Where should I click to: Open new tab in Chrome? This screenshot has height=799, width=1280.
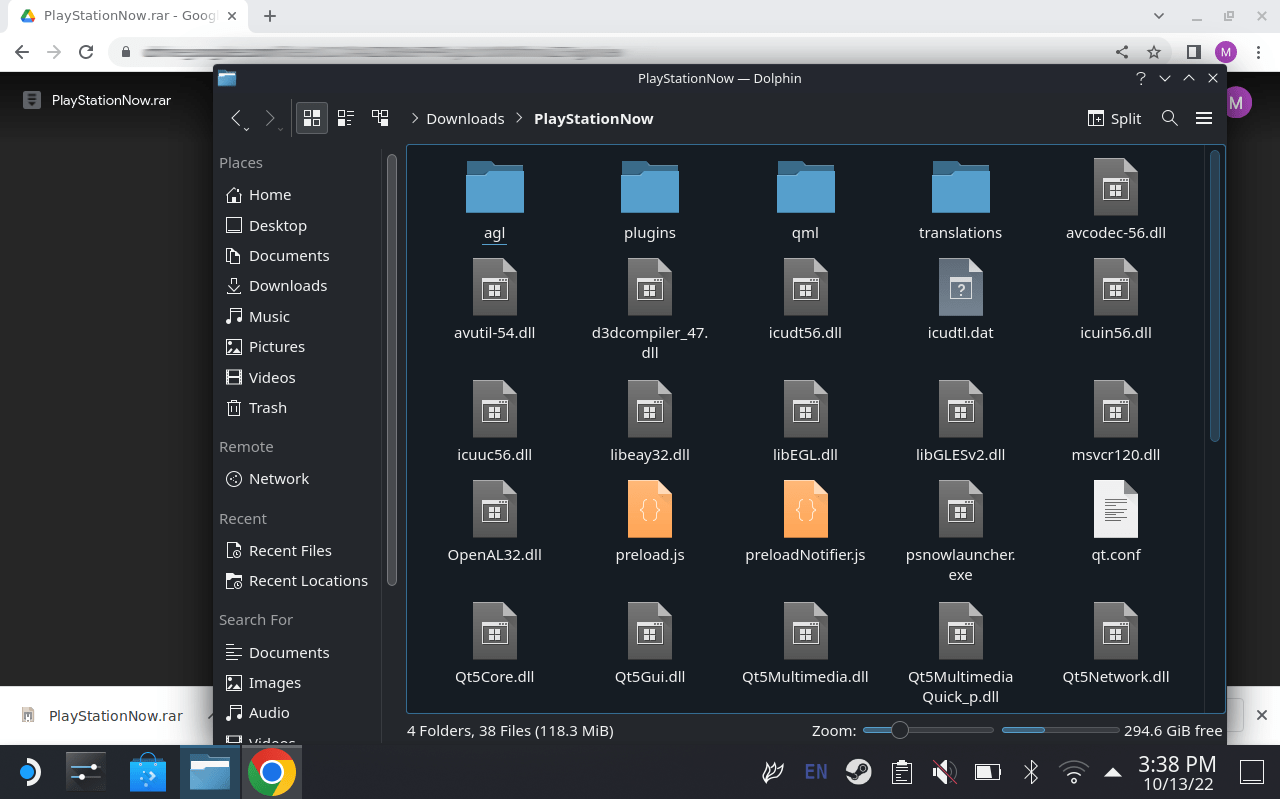click(x=270, y=16)
